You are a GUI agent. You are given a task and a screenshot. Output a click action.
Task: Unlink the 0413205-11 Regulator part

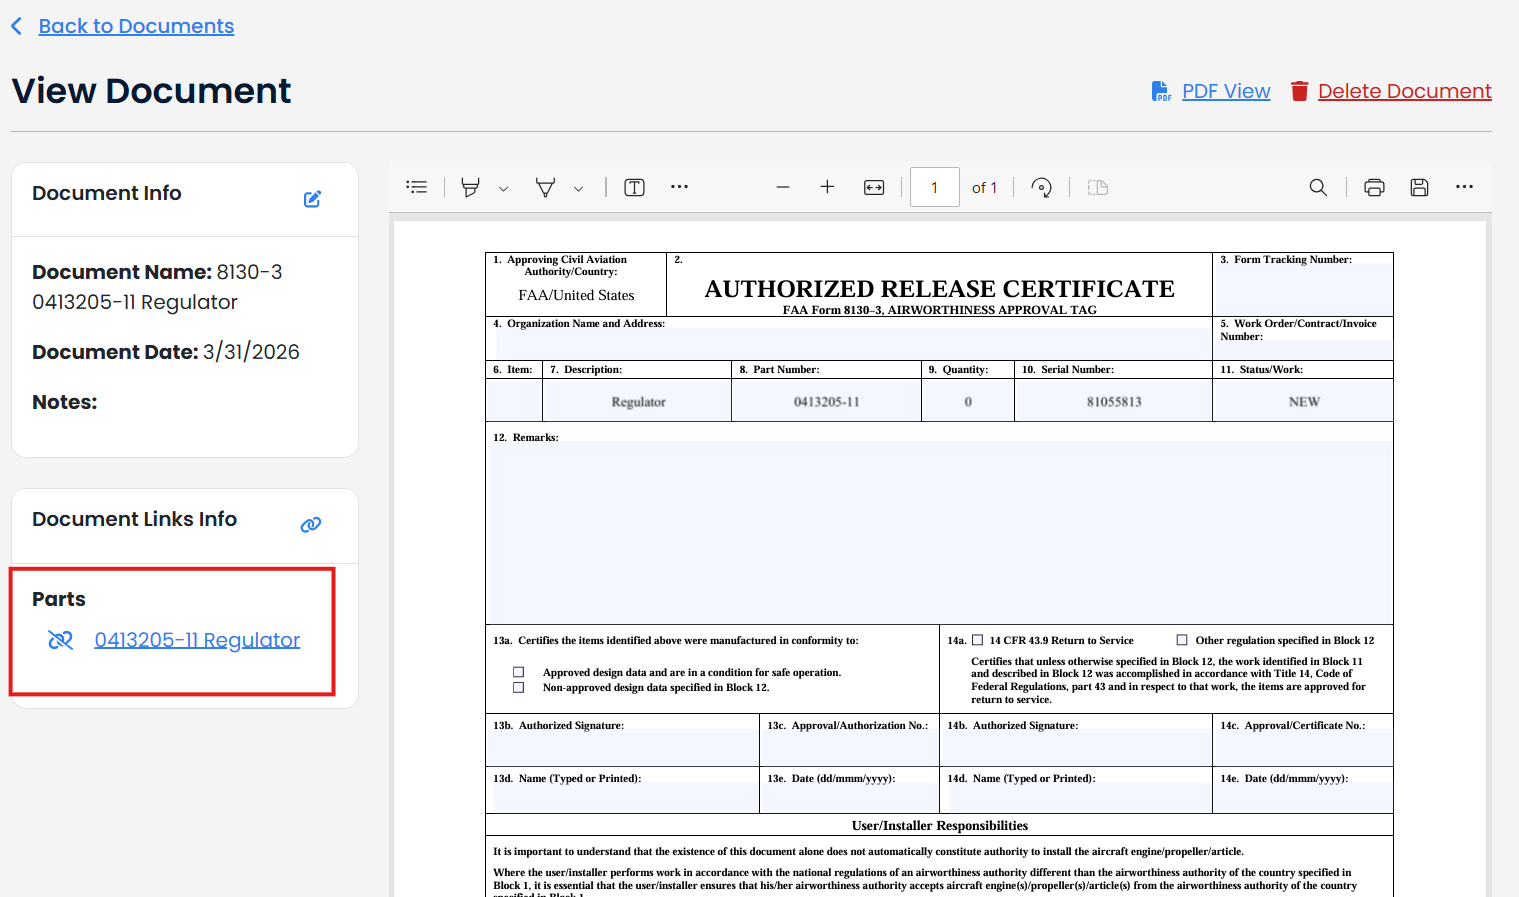[60, 640]
